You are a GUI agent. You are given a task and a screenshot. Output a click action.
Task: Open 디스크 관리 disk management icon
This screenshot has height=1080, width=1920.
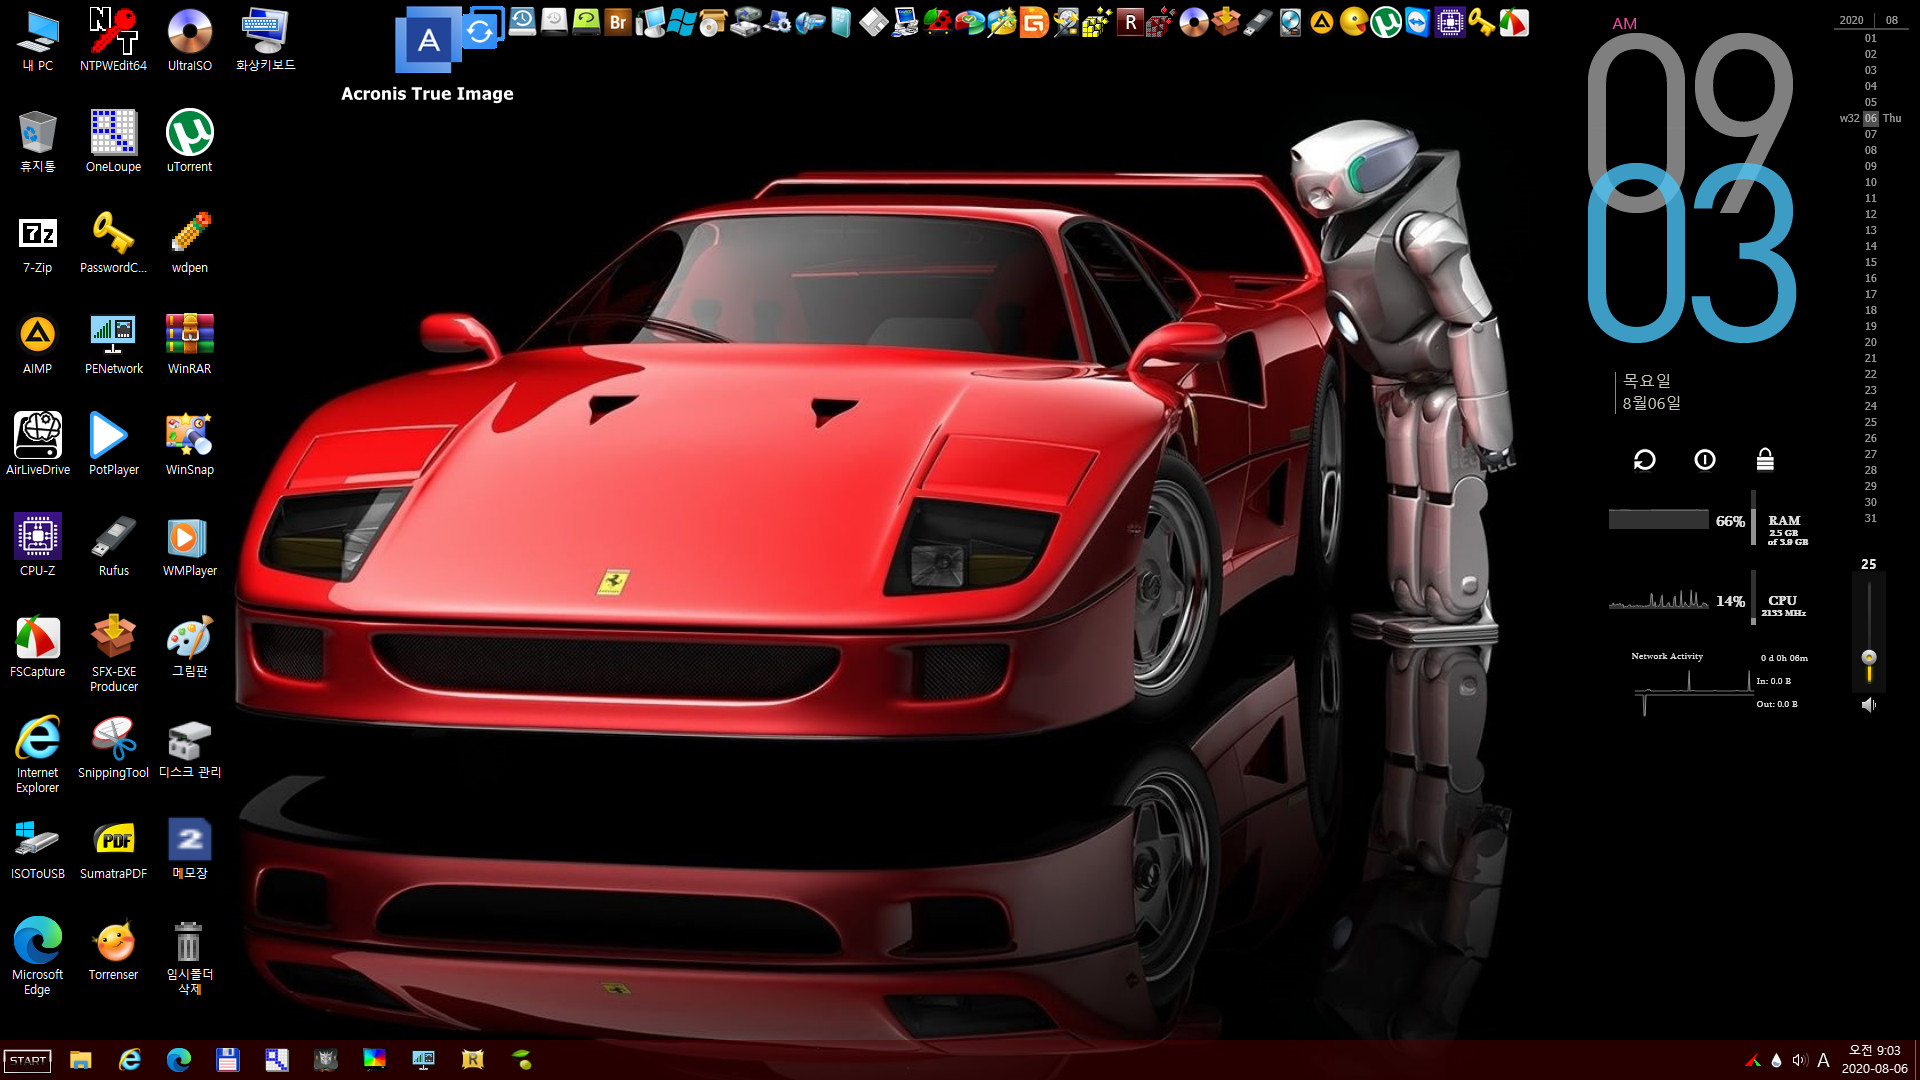(x=189, y=747)
